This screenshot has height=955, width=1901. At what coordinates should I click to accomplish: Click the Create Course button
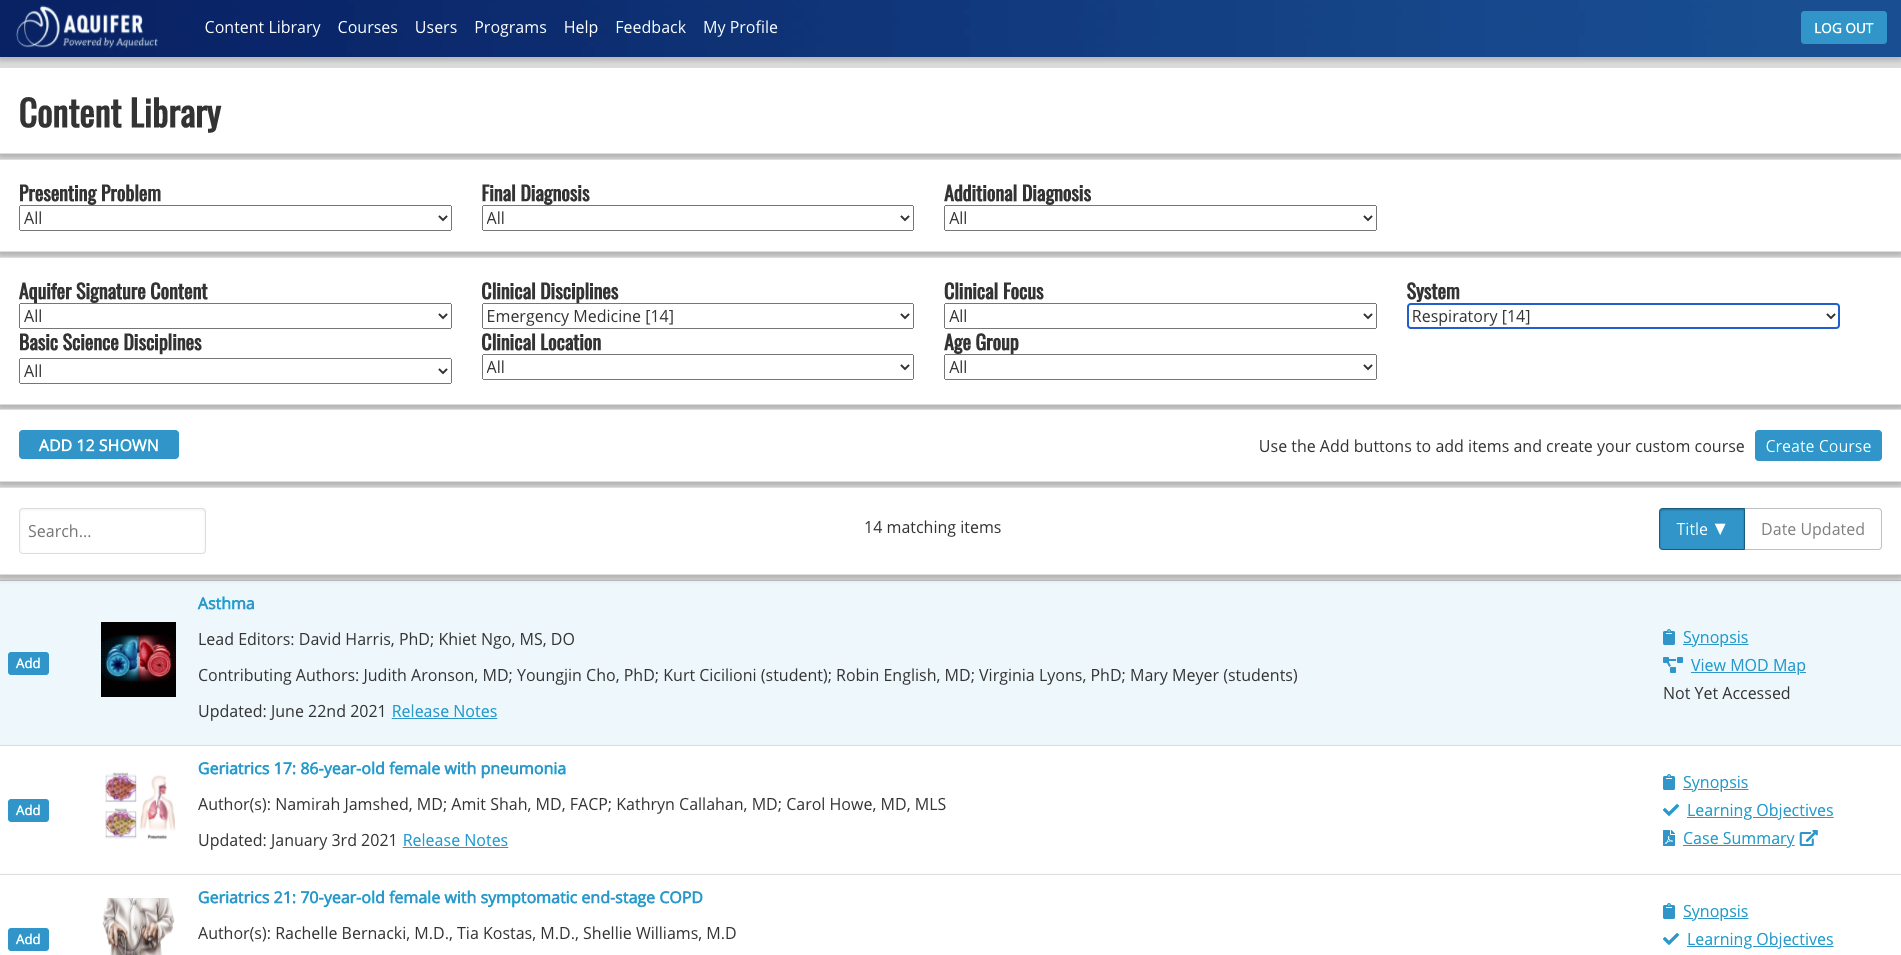click(1818, 446)
